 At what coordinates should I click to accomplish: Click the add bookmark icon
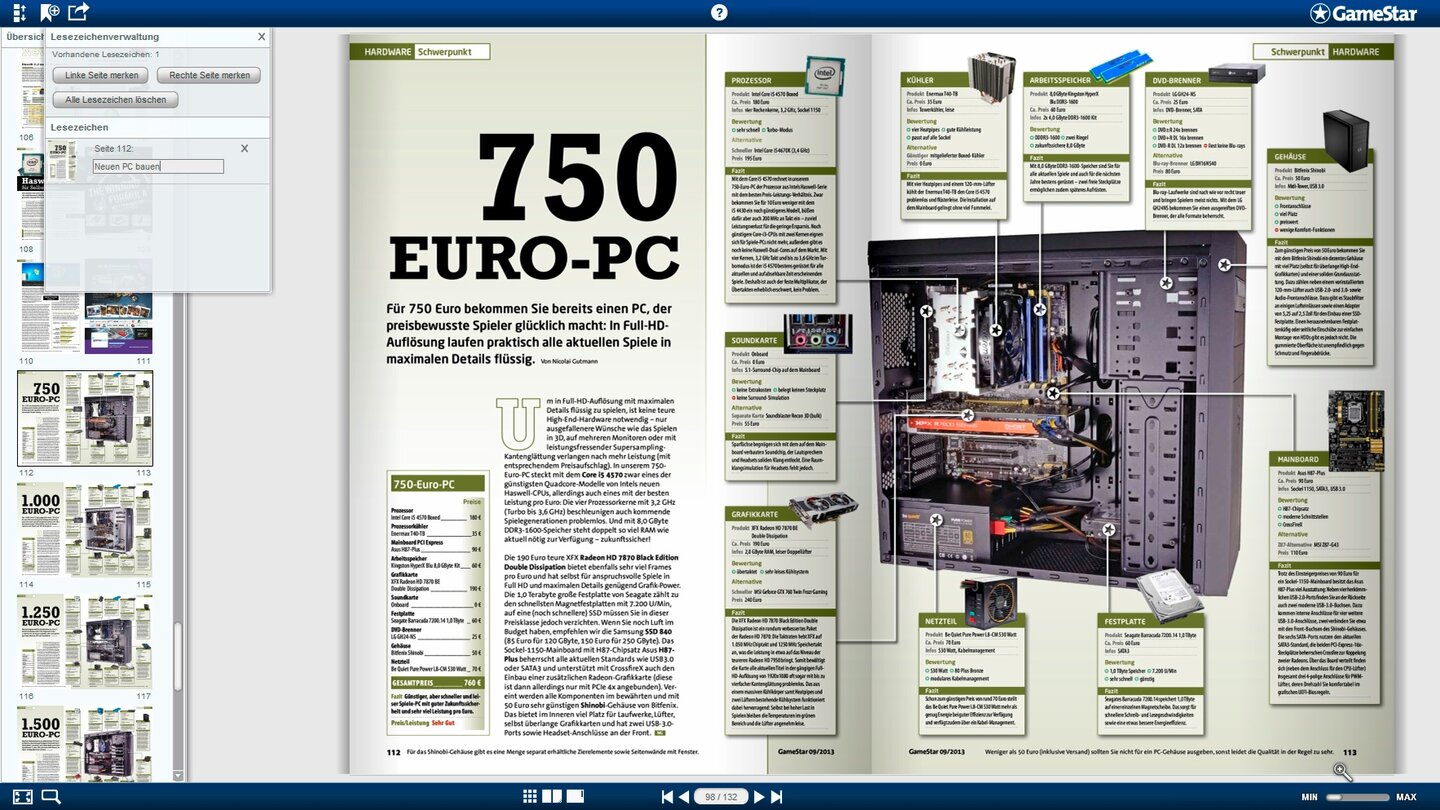(x=50, y=12)
